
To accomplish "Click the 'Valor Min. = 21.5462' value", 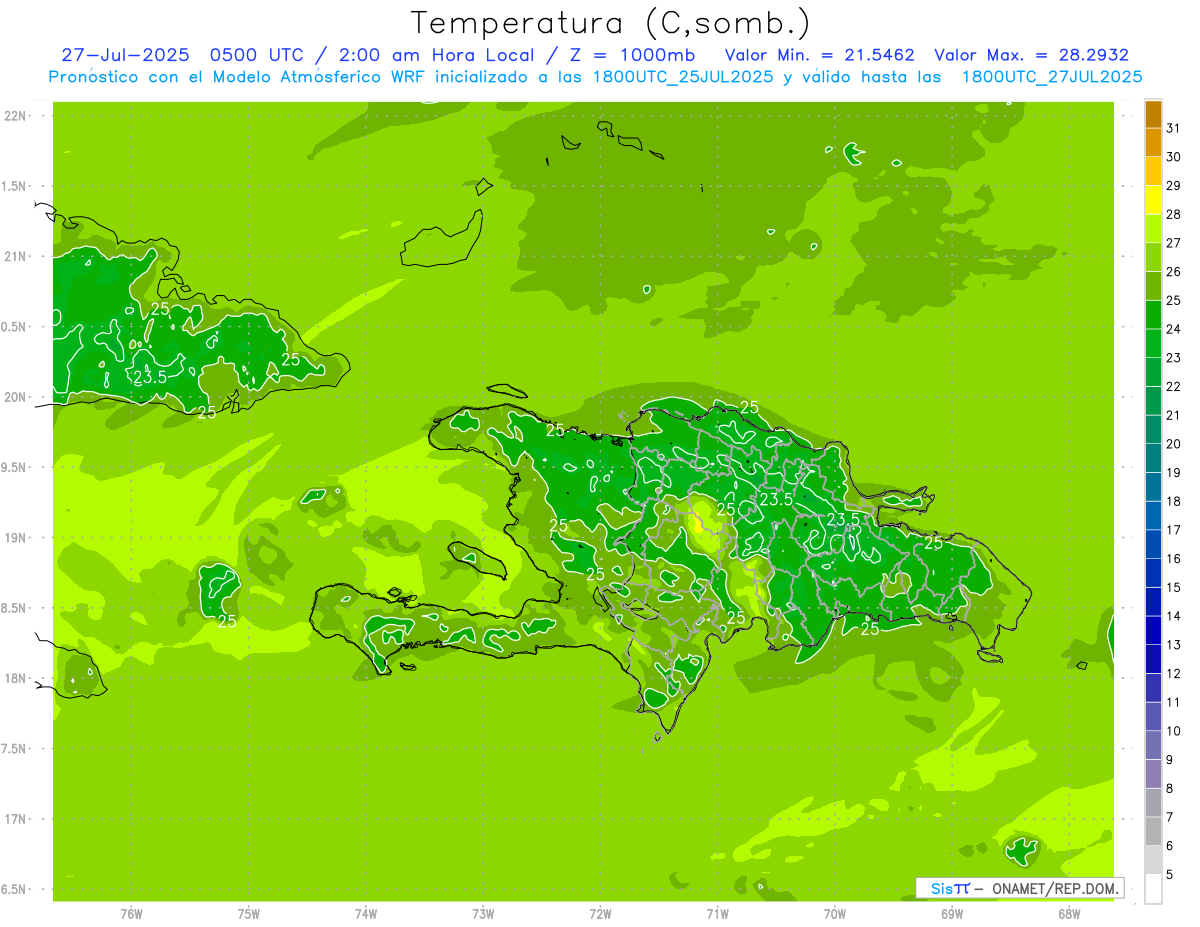I will click(x=819, y=55).
